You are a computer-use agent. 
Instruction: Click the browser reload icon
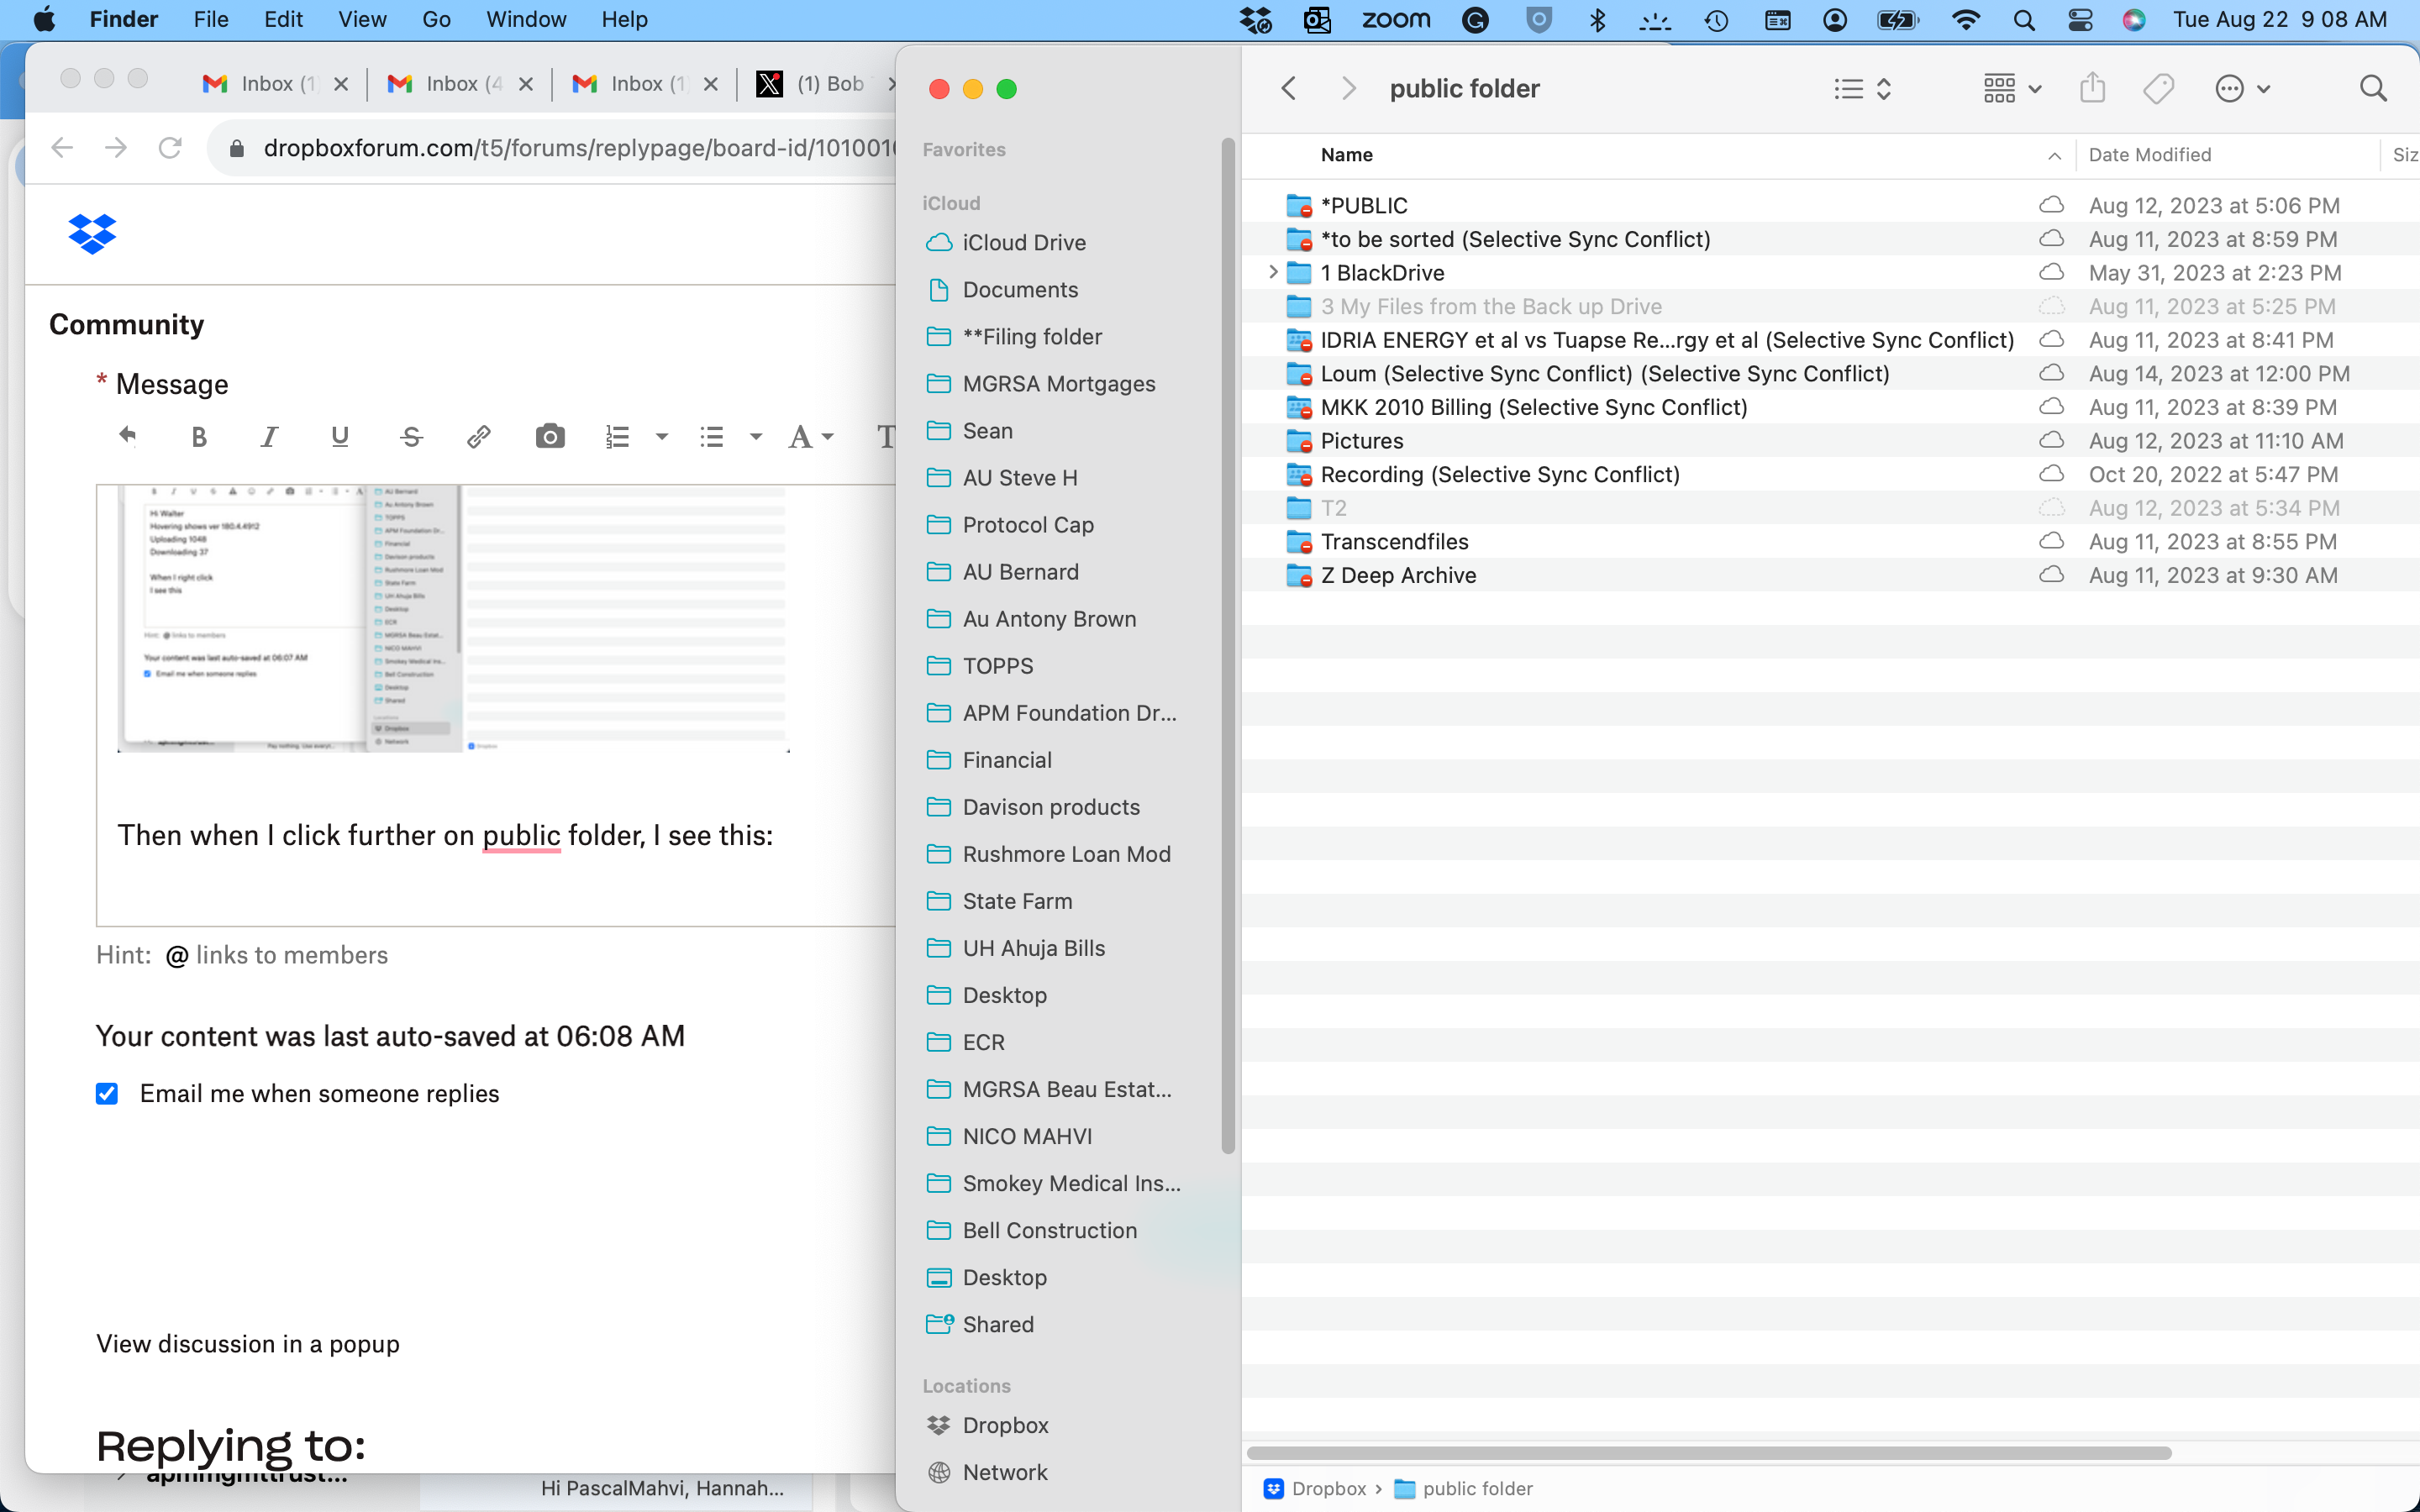(170, 148)
